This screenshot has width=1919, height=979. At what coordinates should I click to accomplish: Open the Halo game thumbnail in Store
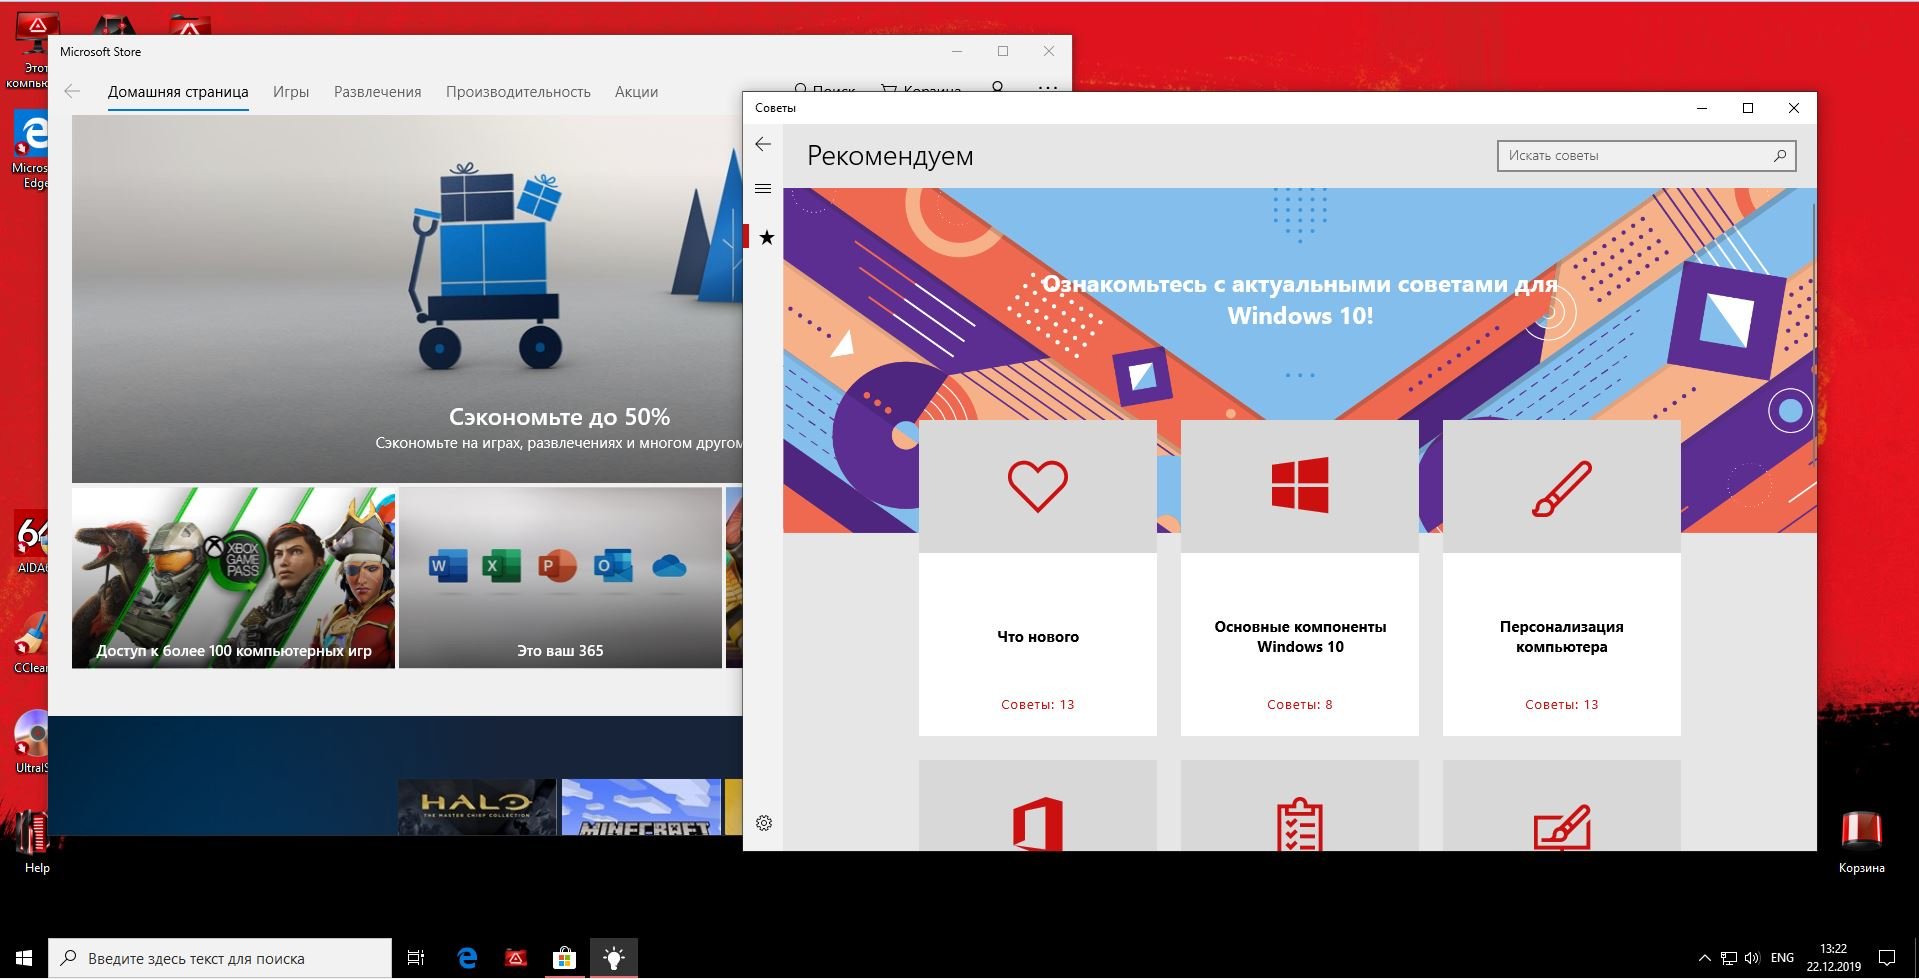[477, 807]
